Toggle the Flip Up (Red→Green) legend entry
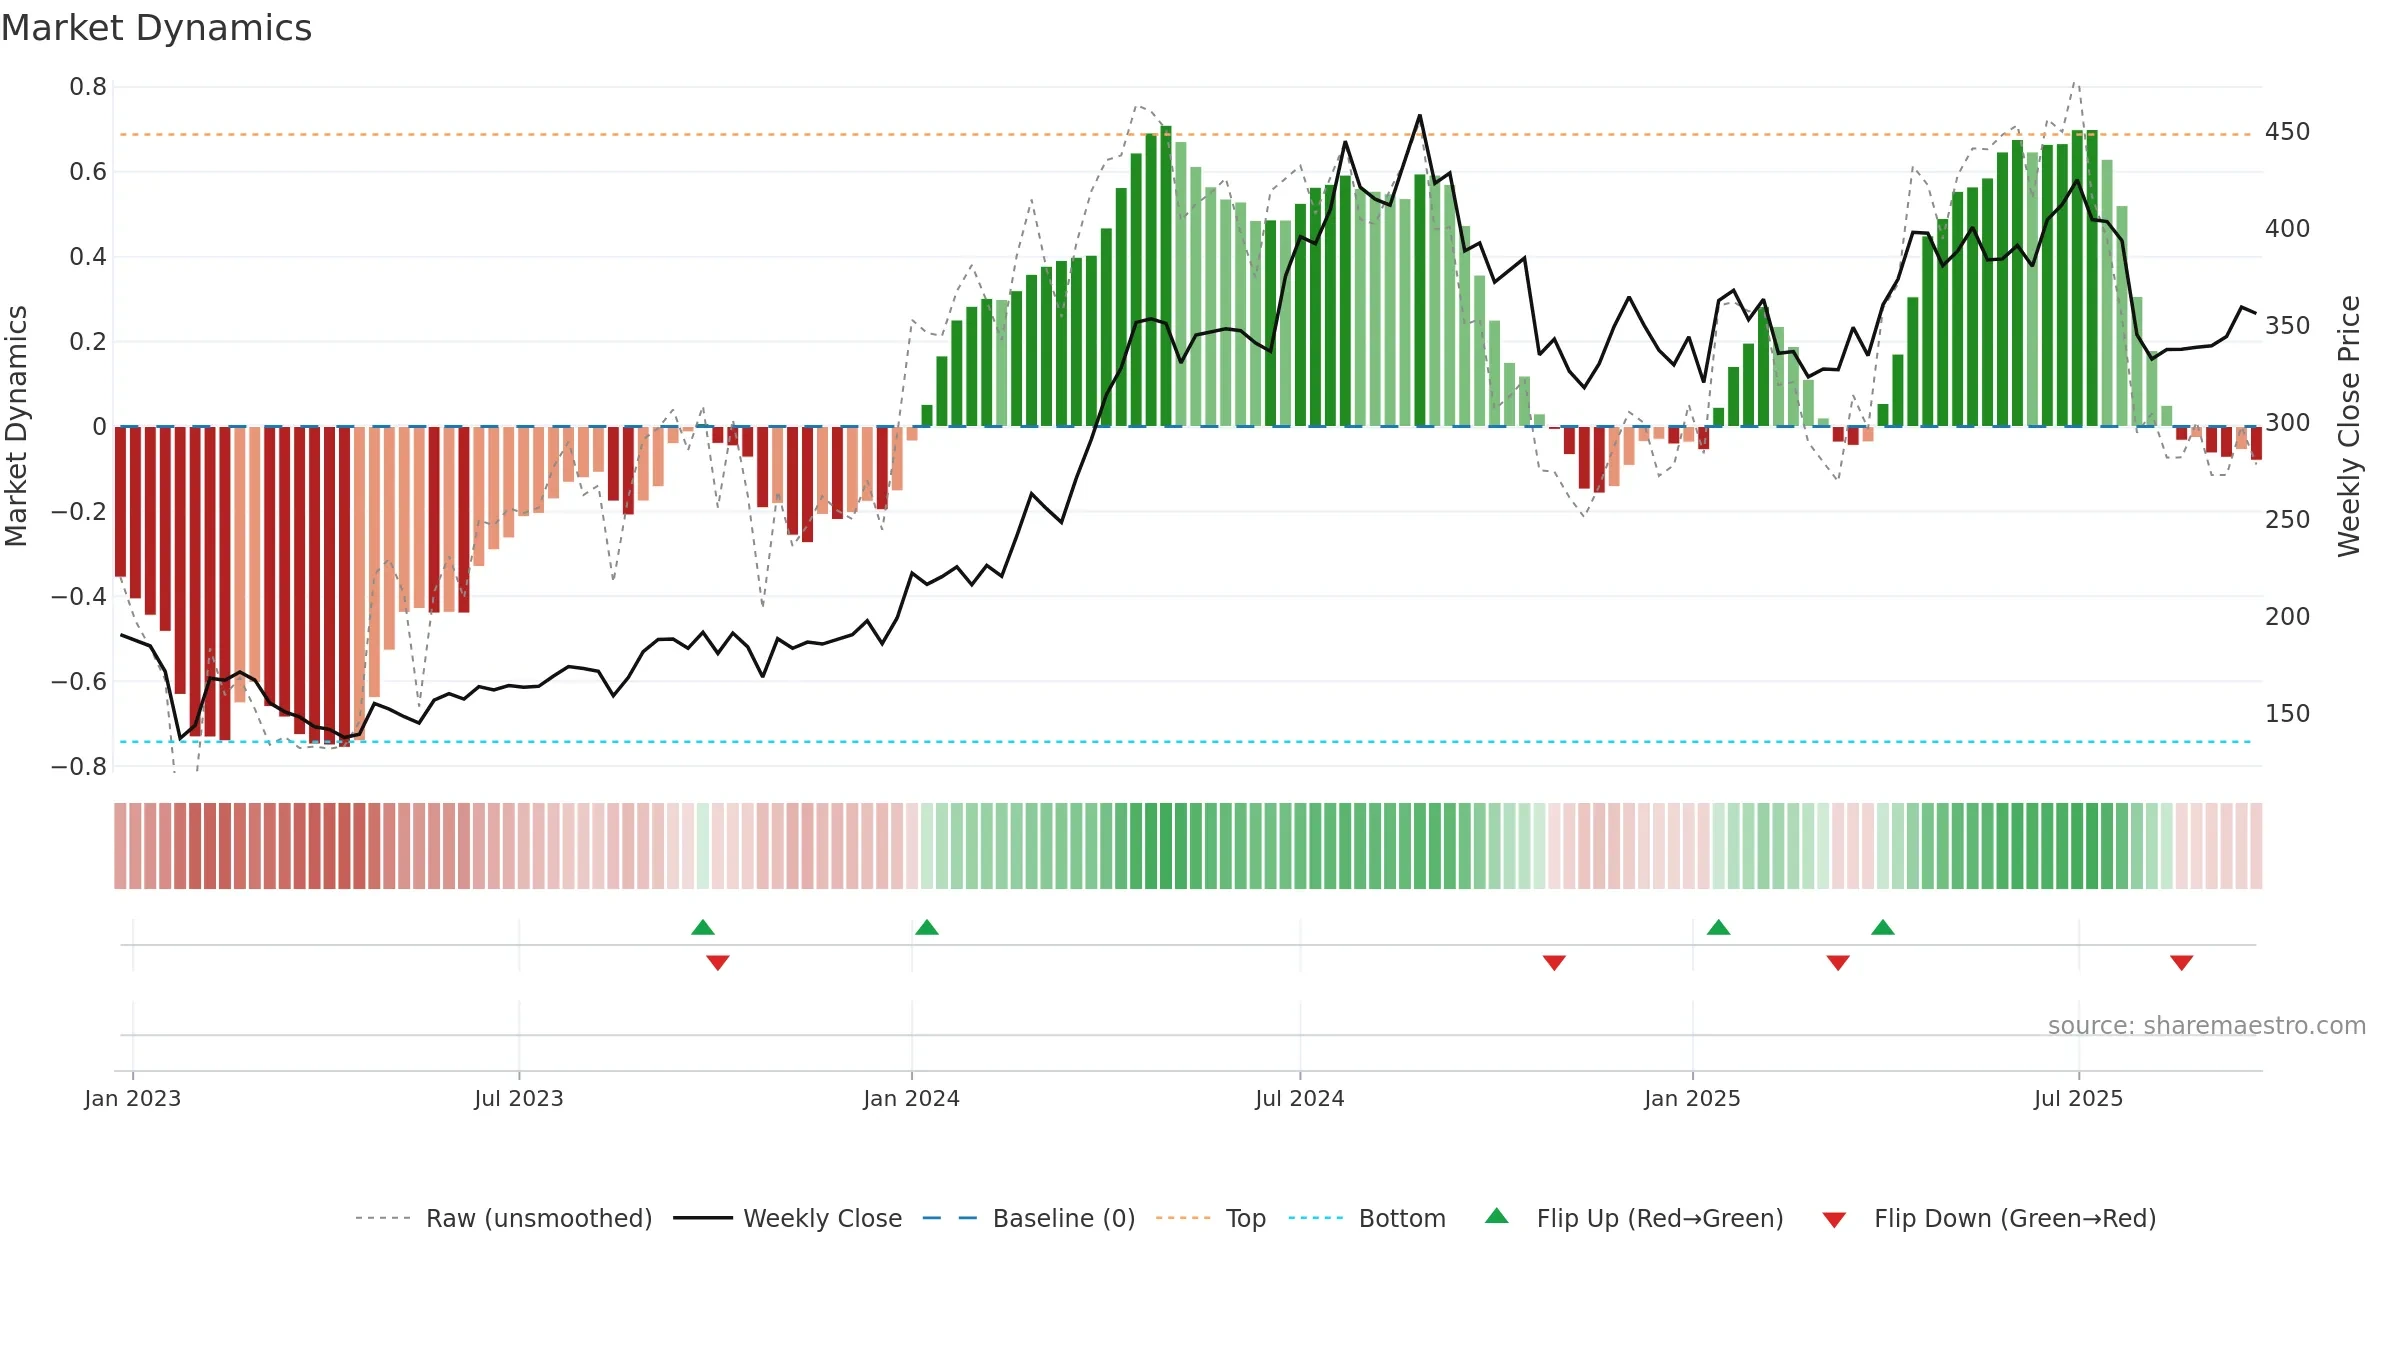Screen dimensions: 2400x1350 [x=1634, y=1218]
